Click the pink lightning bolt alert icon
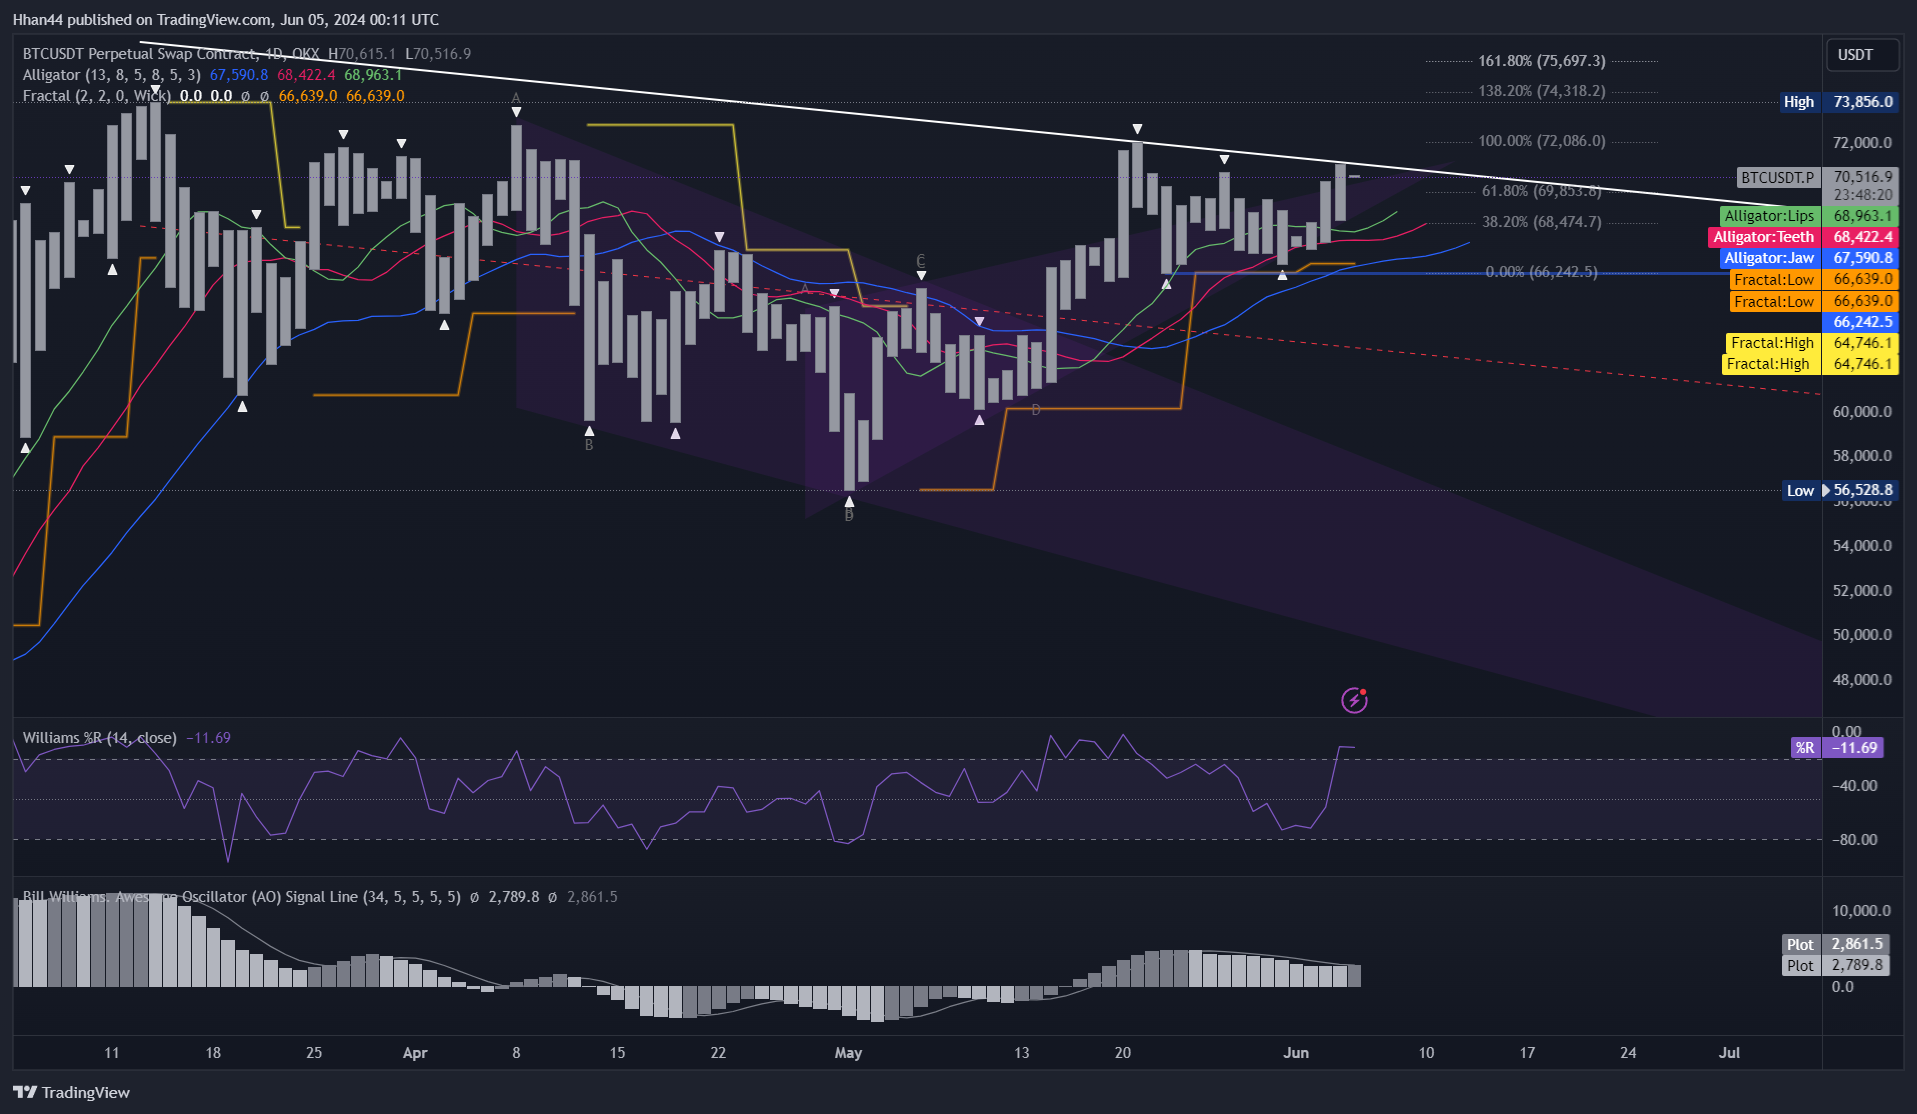Viewport: 1917px width, 1114px height. coord(1354,700)
